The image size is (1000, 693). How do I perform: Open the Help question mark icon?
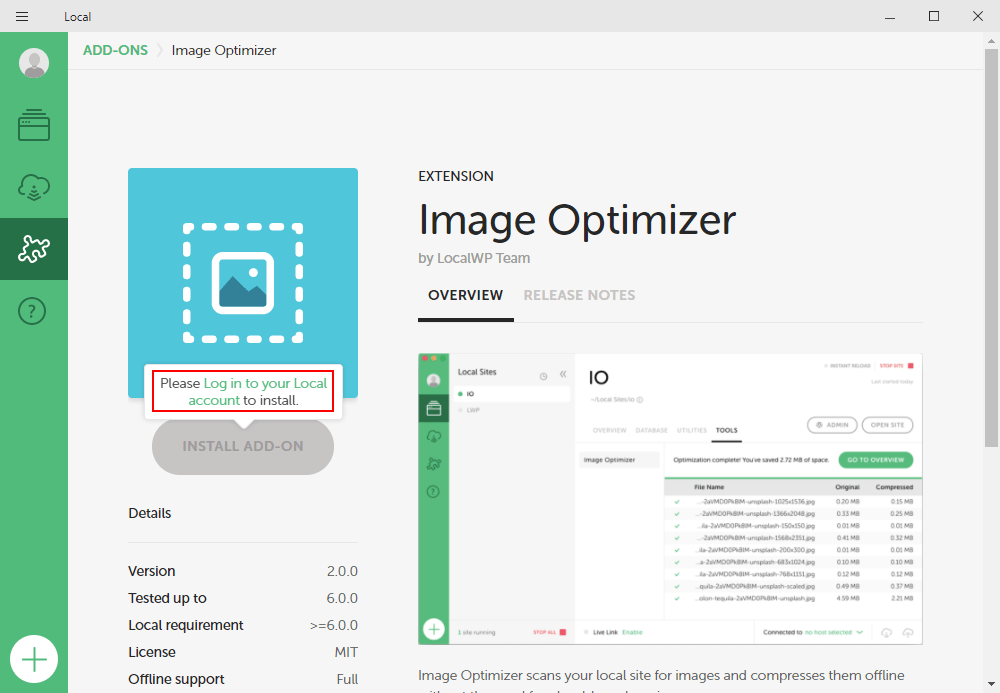(x=32, y=311)
